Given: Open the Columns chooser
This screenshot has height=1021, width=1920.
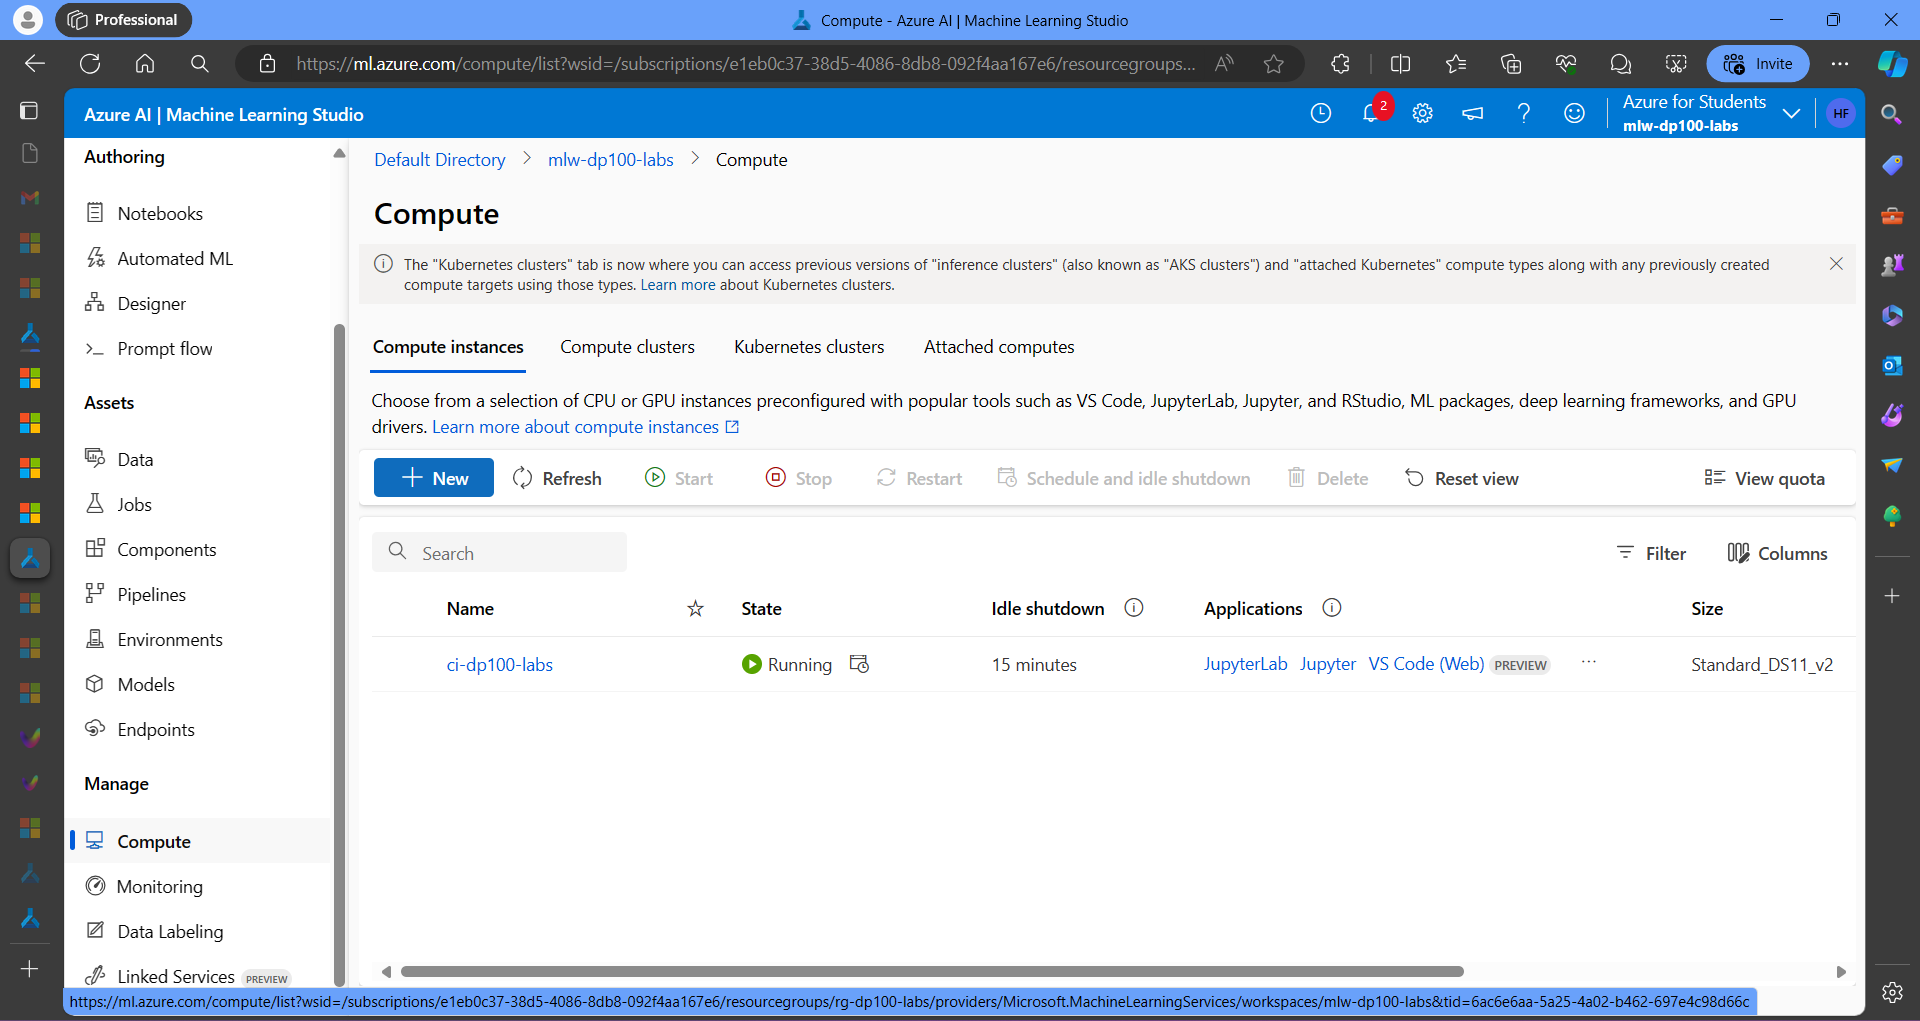Looking at the screenshot, I should [x=1777, y=553].
